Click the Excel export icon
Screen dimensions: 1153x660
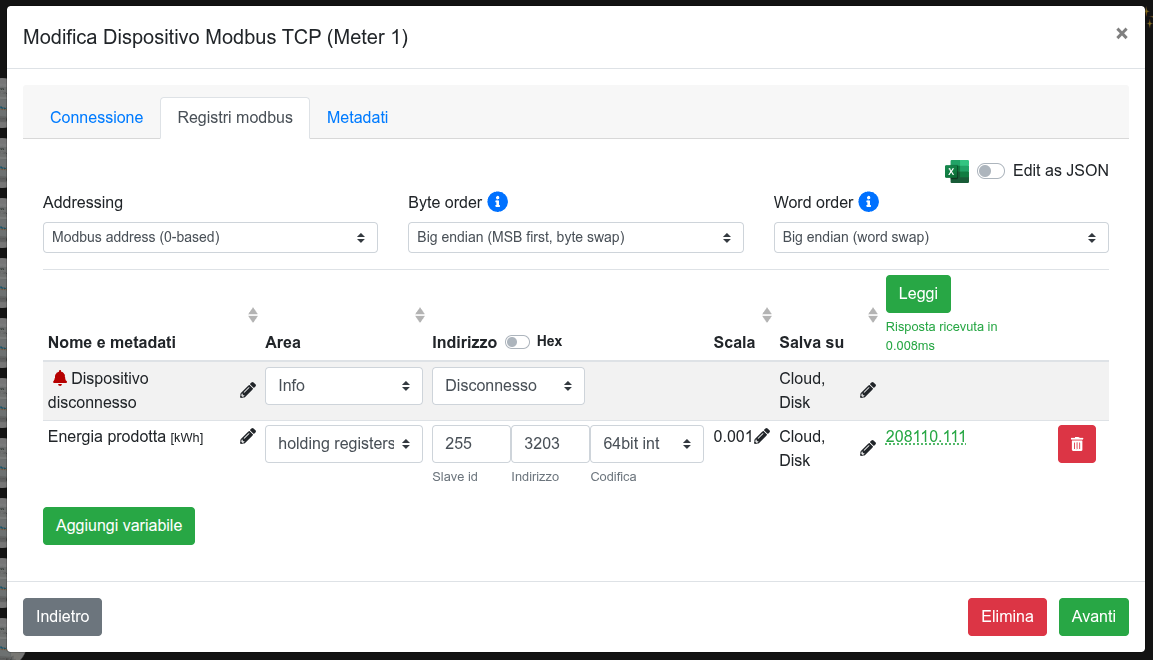957,171
